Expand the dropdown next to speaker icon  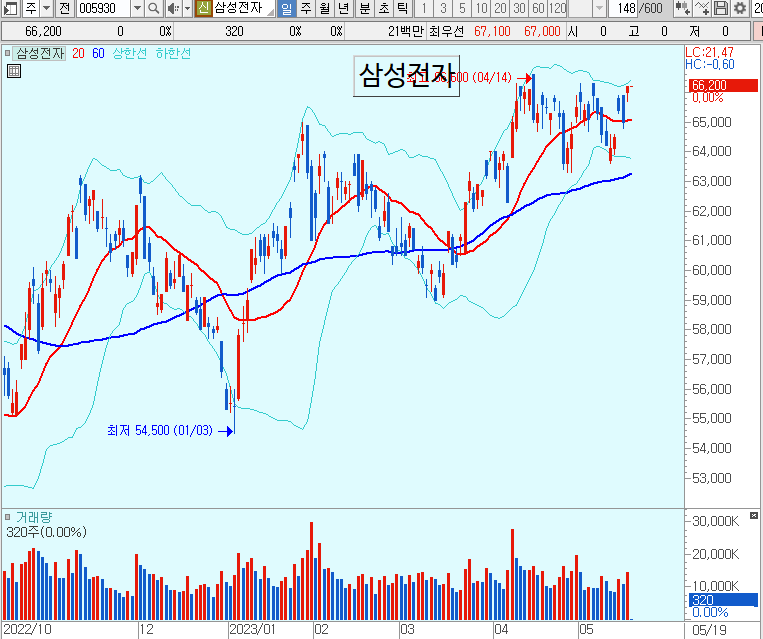coord(187,8)
